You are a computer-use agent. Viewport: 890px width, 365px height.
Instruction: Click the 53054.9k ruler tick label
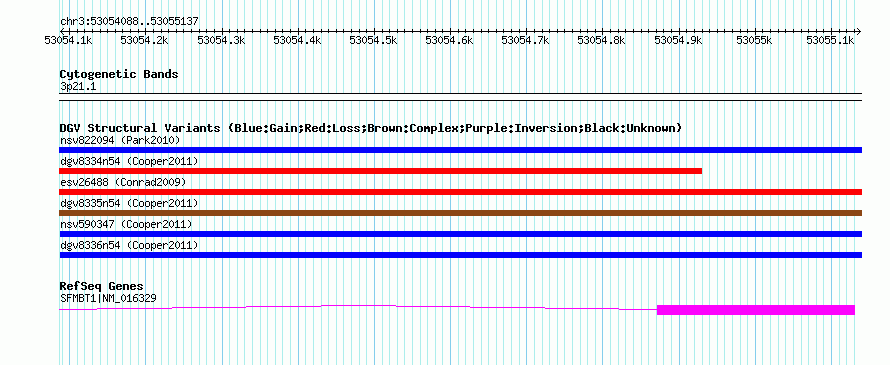678,41
